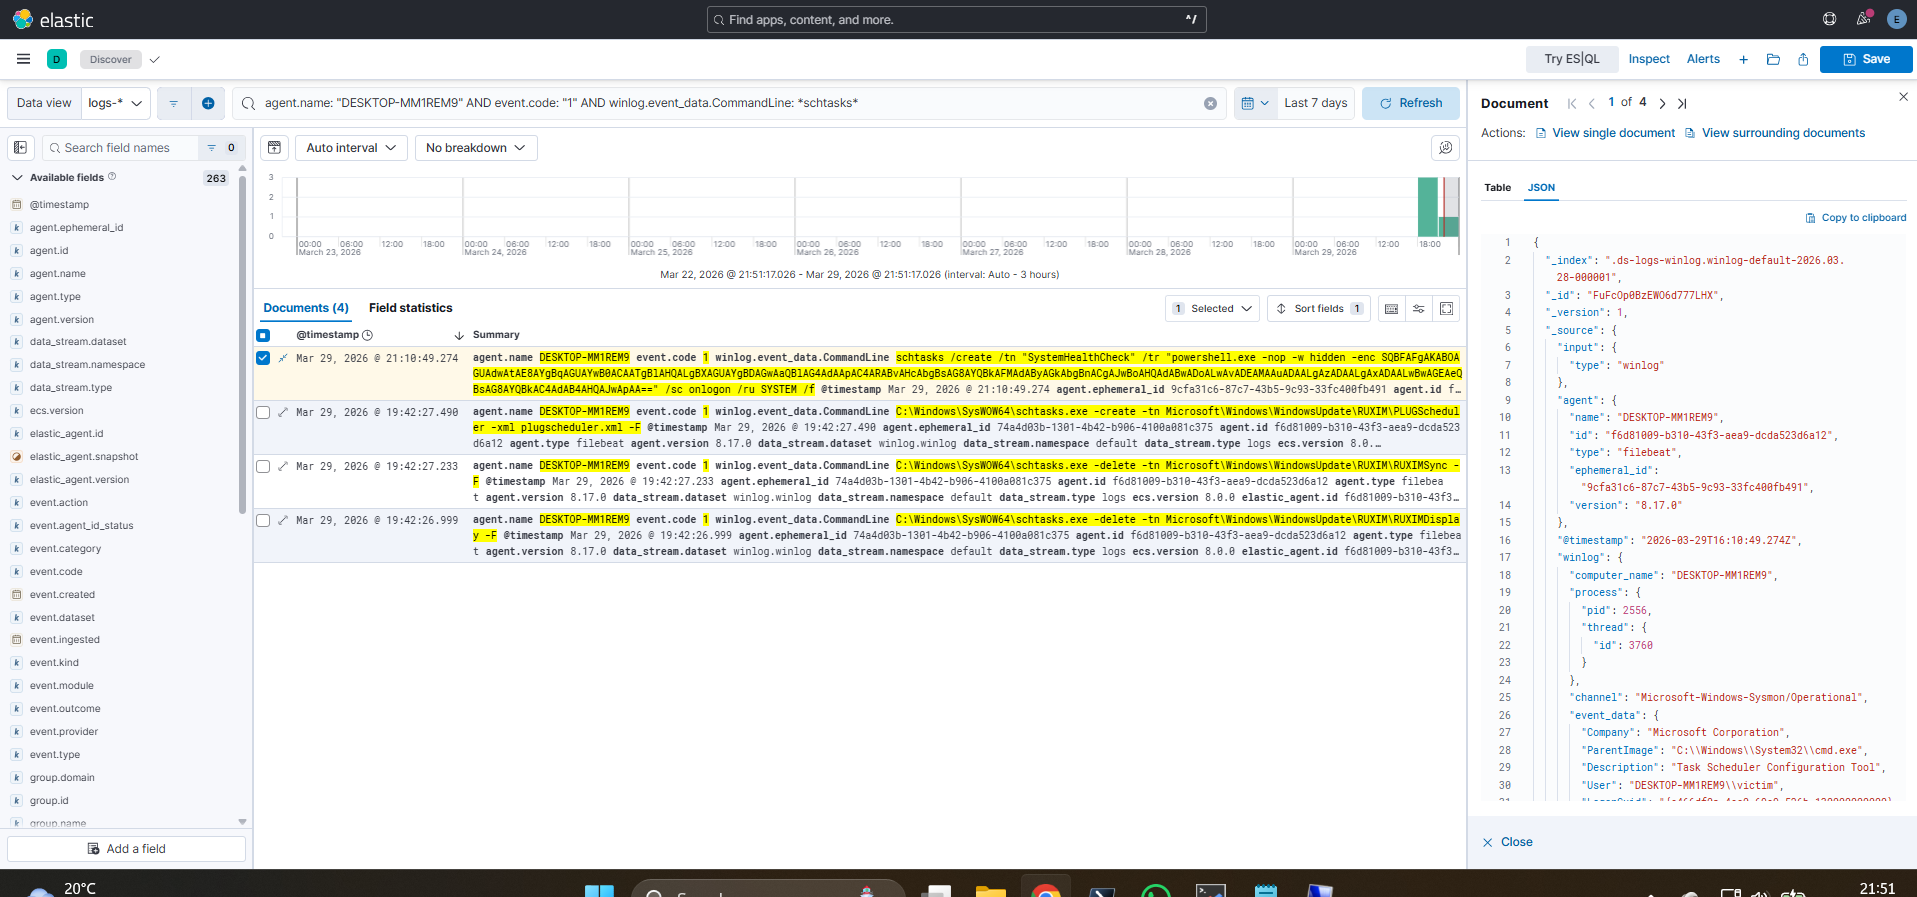The width and height of the screenshot is (1917, 897).
Task: Open the No breakdown dropdown
Action: pyautogui.click(x=476, y=148)
